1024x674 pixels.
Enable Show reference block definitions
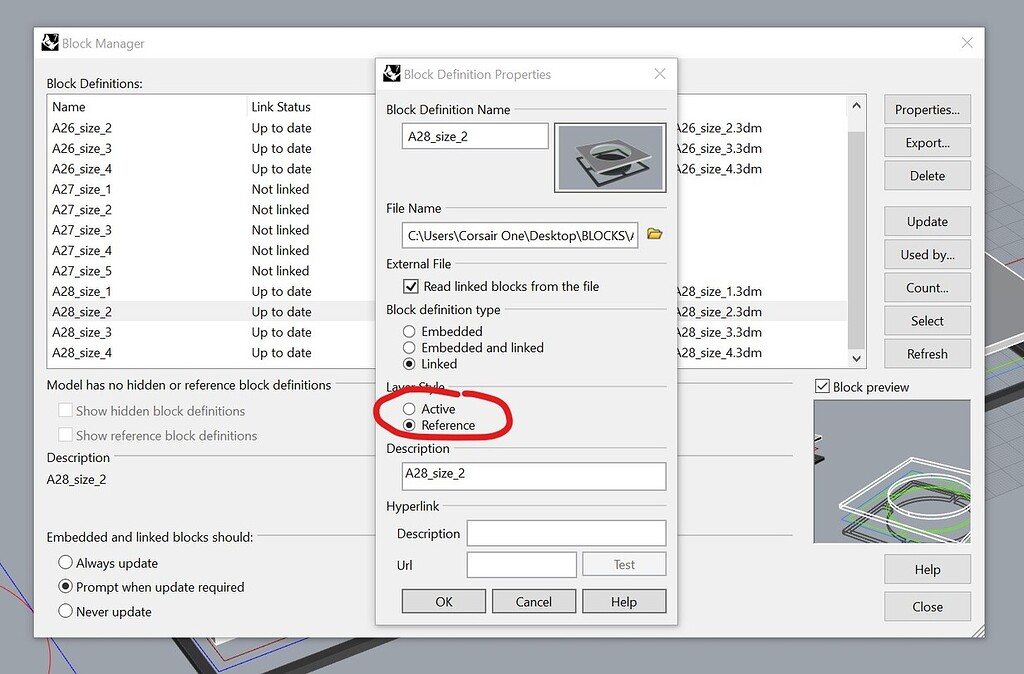coord(65,435)
